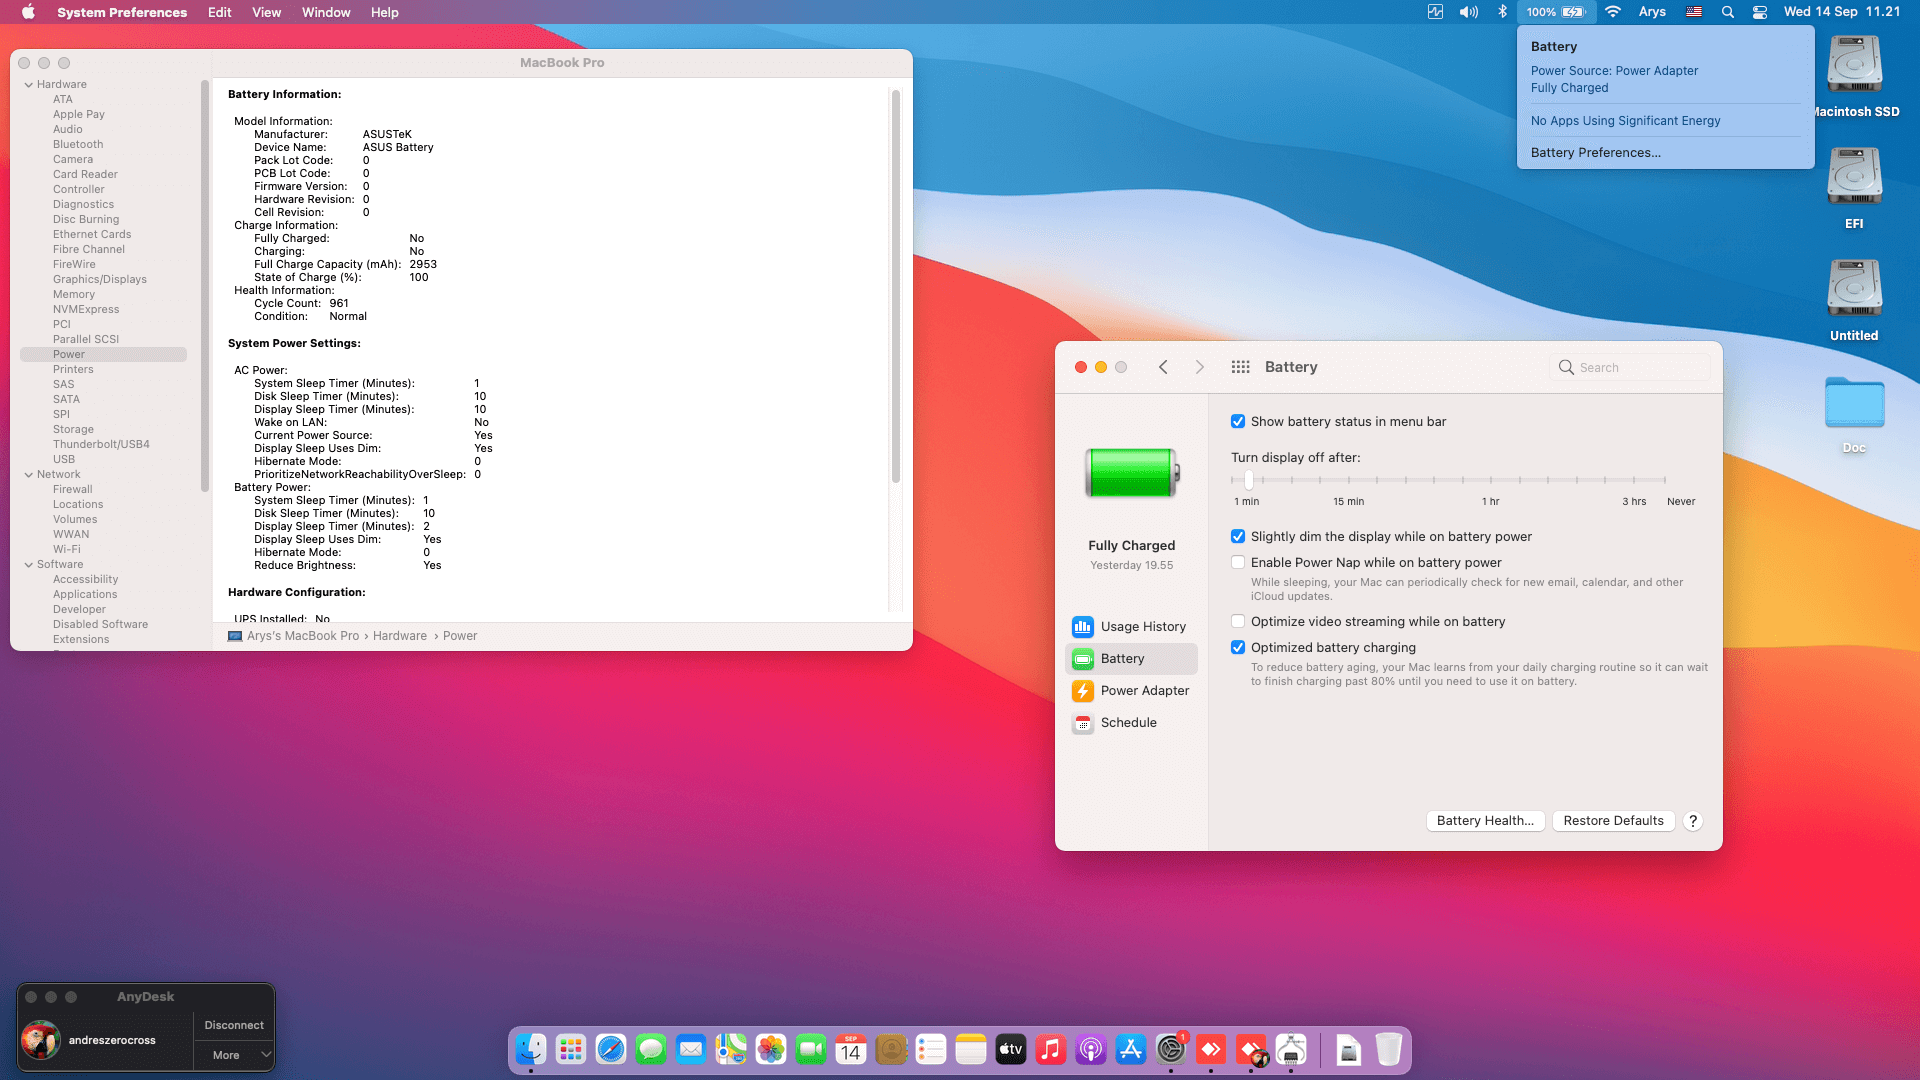Open Finder from the dock
The image size is (1920, 1080).
[531, 1049]
